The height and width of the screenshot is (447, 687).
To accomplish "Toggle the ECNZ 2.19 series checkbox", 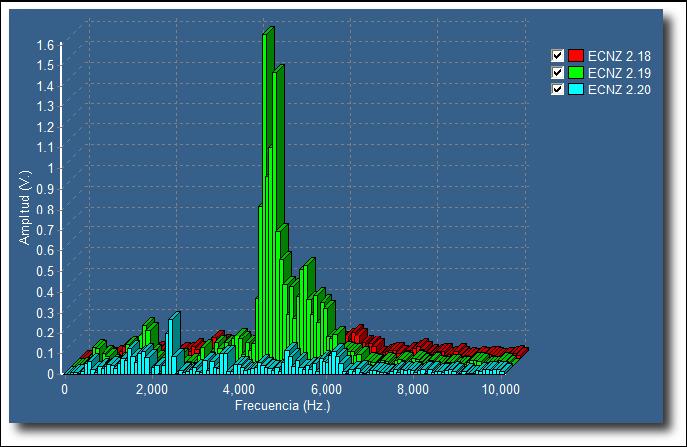I will tap(557, 72).
